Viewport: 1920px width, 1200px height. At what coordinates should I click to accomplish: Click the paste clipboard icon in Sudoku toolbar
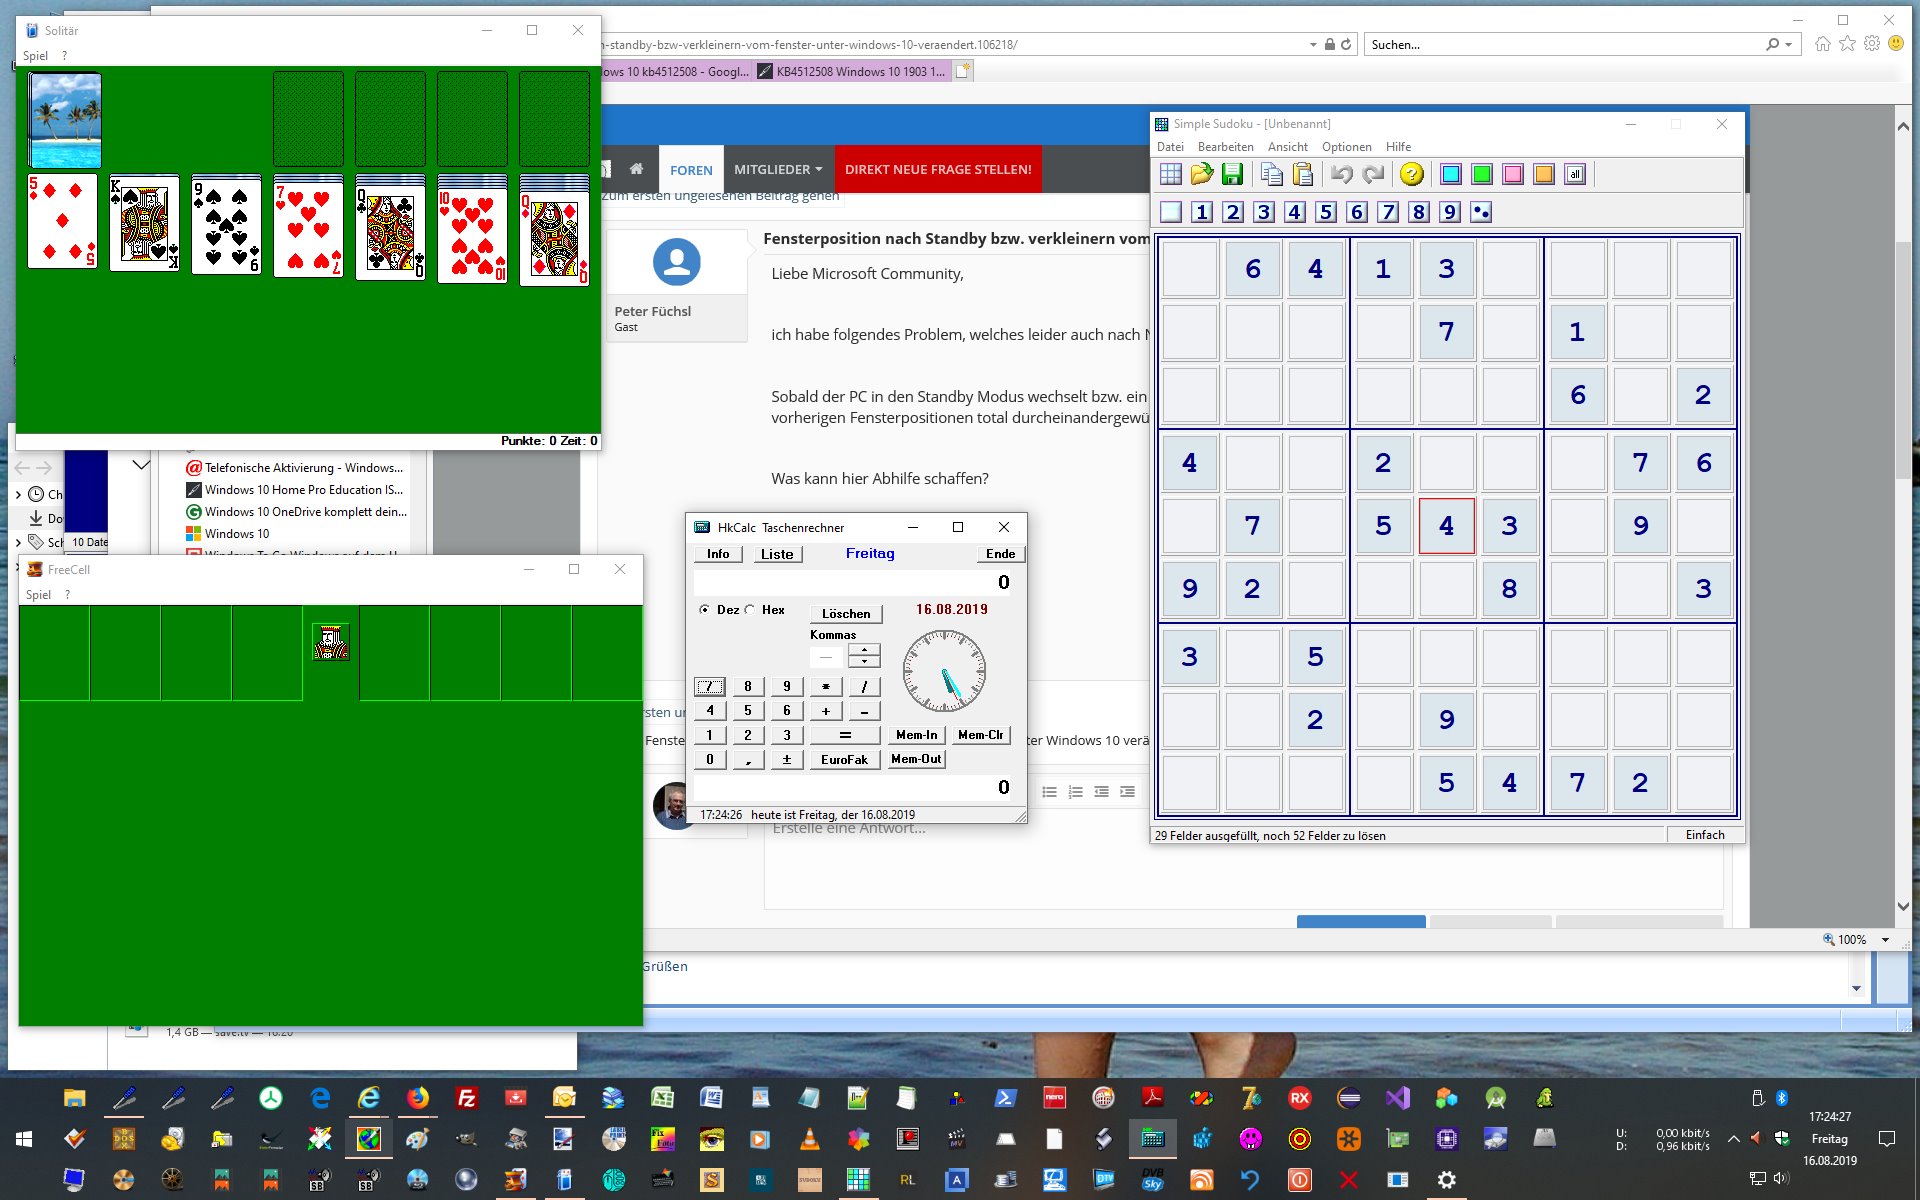point(1303,174)
